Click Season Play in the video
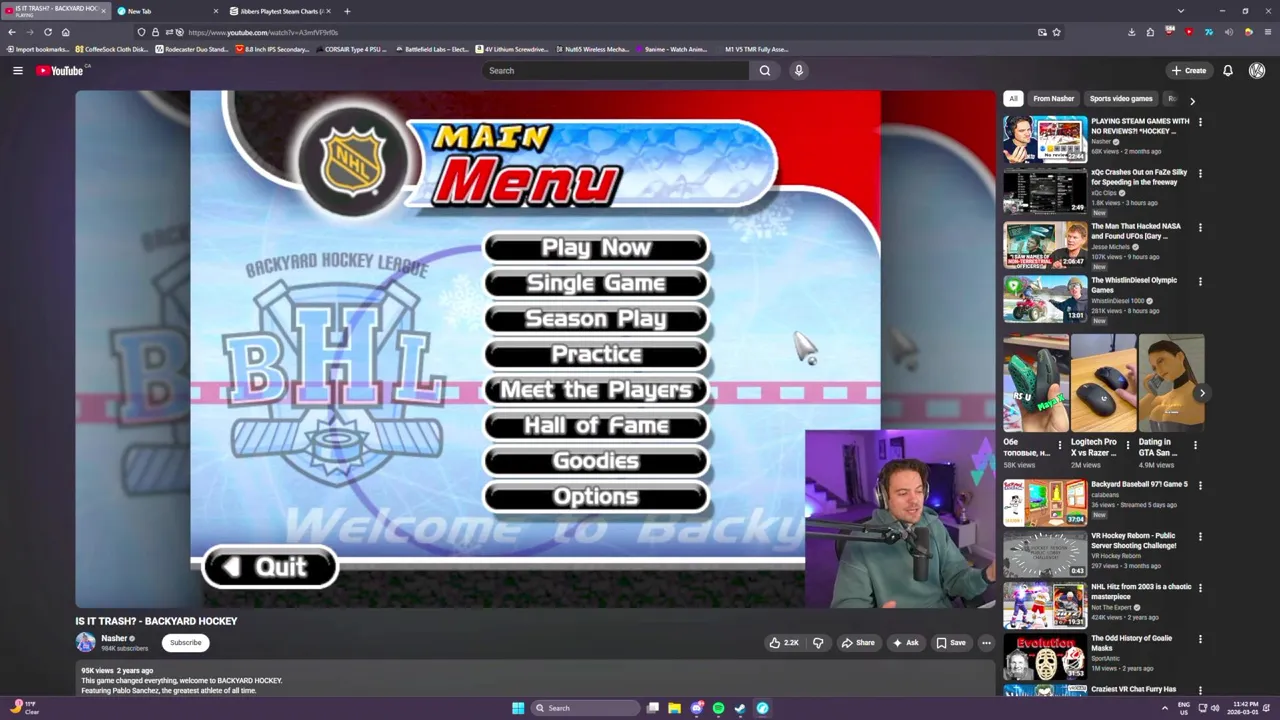The width and height of the screenshot is (1280, 720). [x=596, y=319]
